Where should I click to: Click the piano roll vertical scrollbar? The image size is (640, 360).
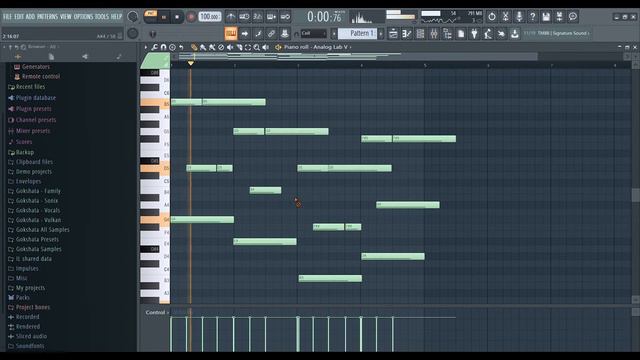tap(636, 195)
